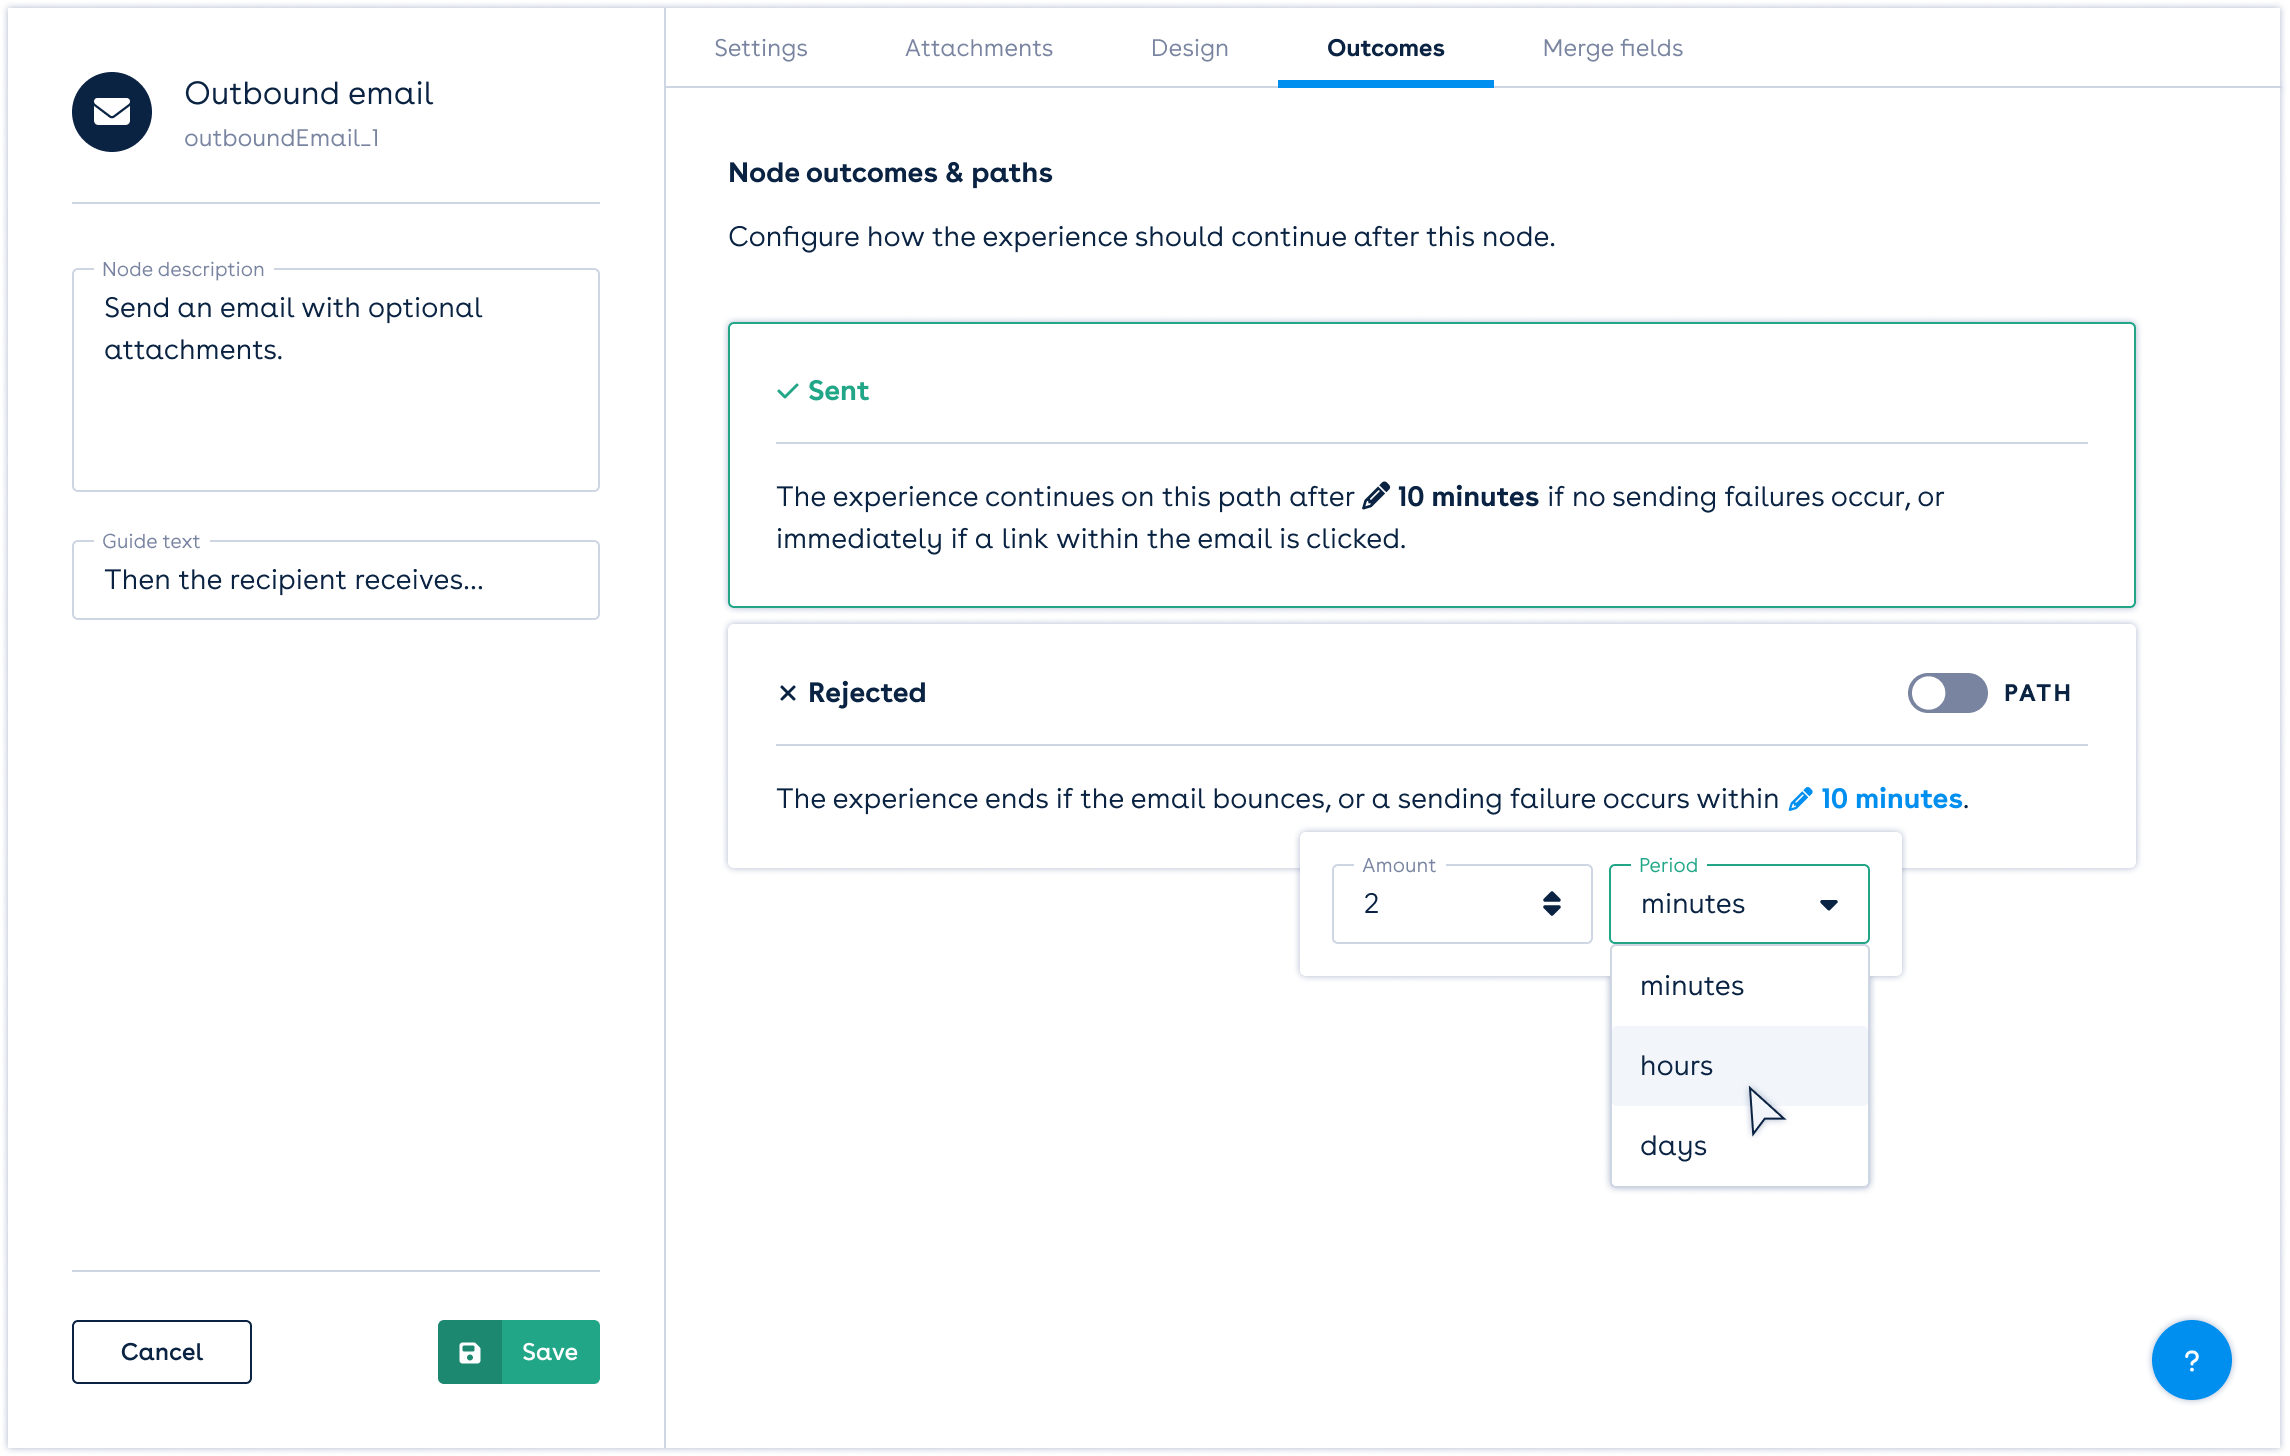Click the outboundEmail_1 identifier text
2290x1456 pixels.
(x=282, y=138)
